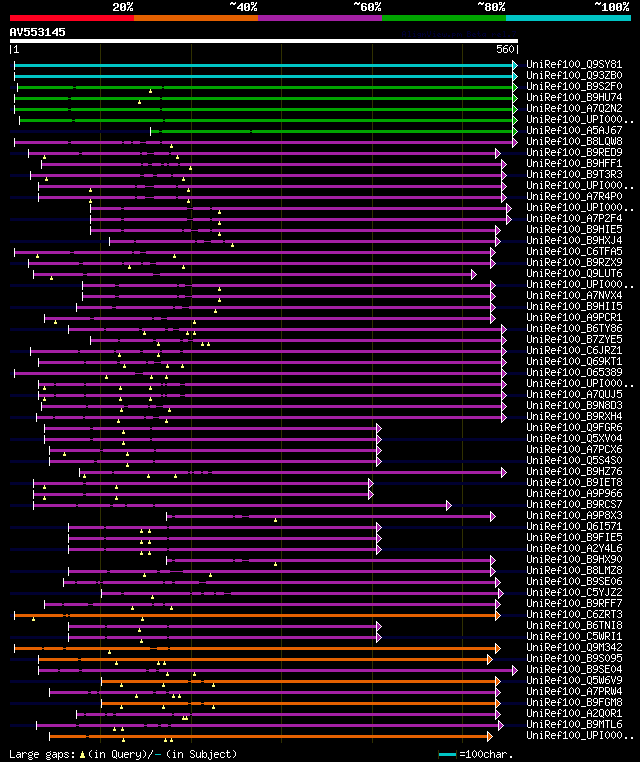Click hit label UniRef100_A7Q2N2
This screenshot has height=762, width=640.
(574, 108)
